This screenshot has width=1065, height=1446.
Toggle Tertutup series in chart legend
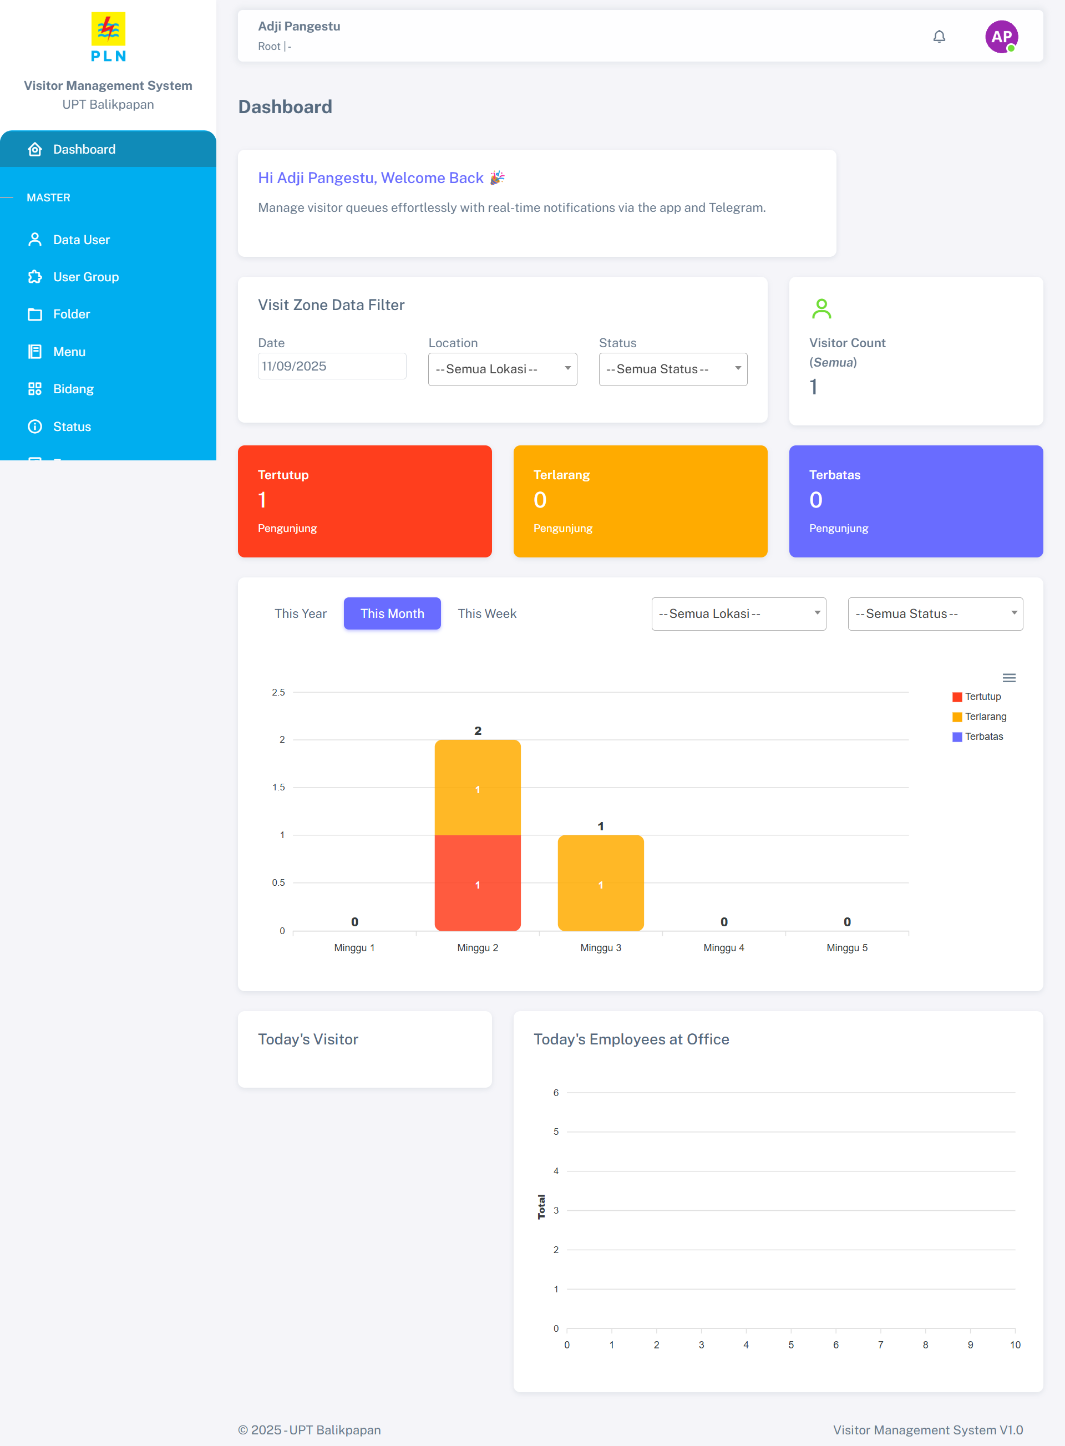coord(982,697)
